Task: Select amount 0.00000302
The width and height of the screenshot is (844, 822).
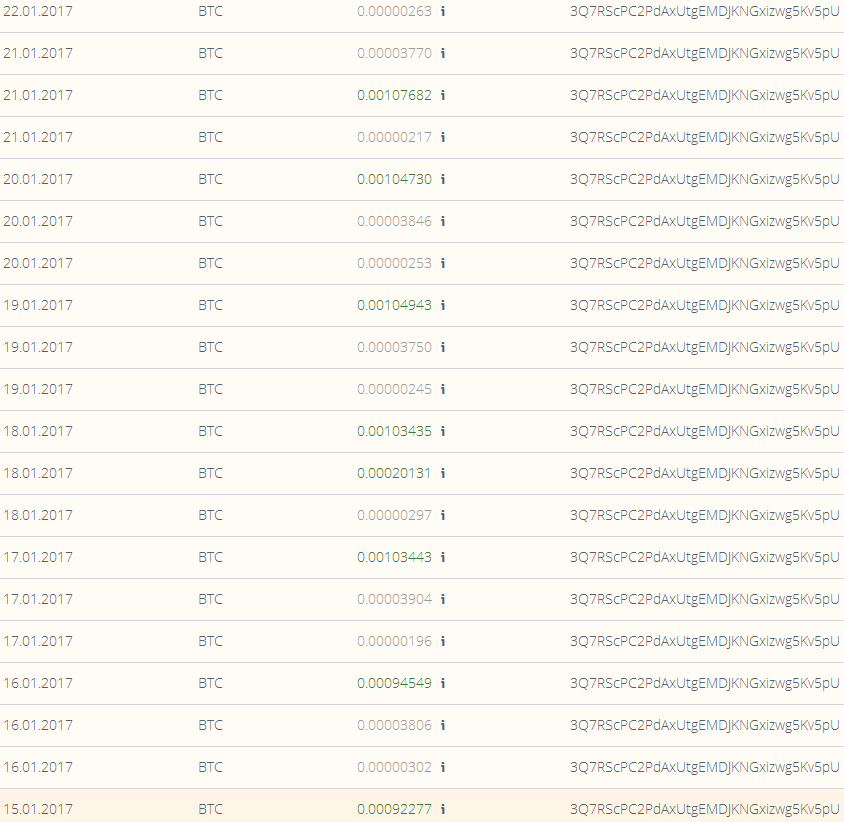Action: coord(395,767)
